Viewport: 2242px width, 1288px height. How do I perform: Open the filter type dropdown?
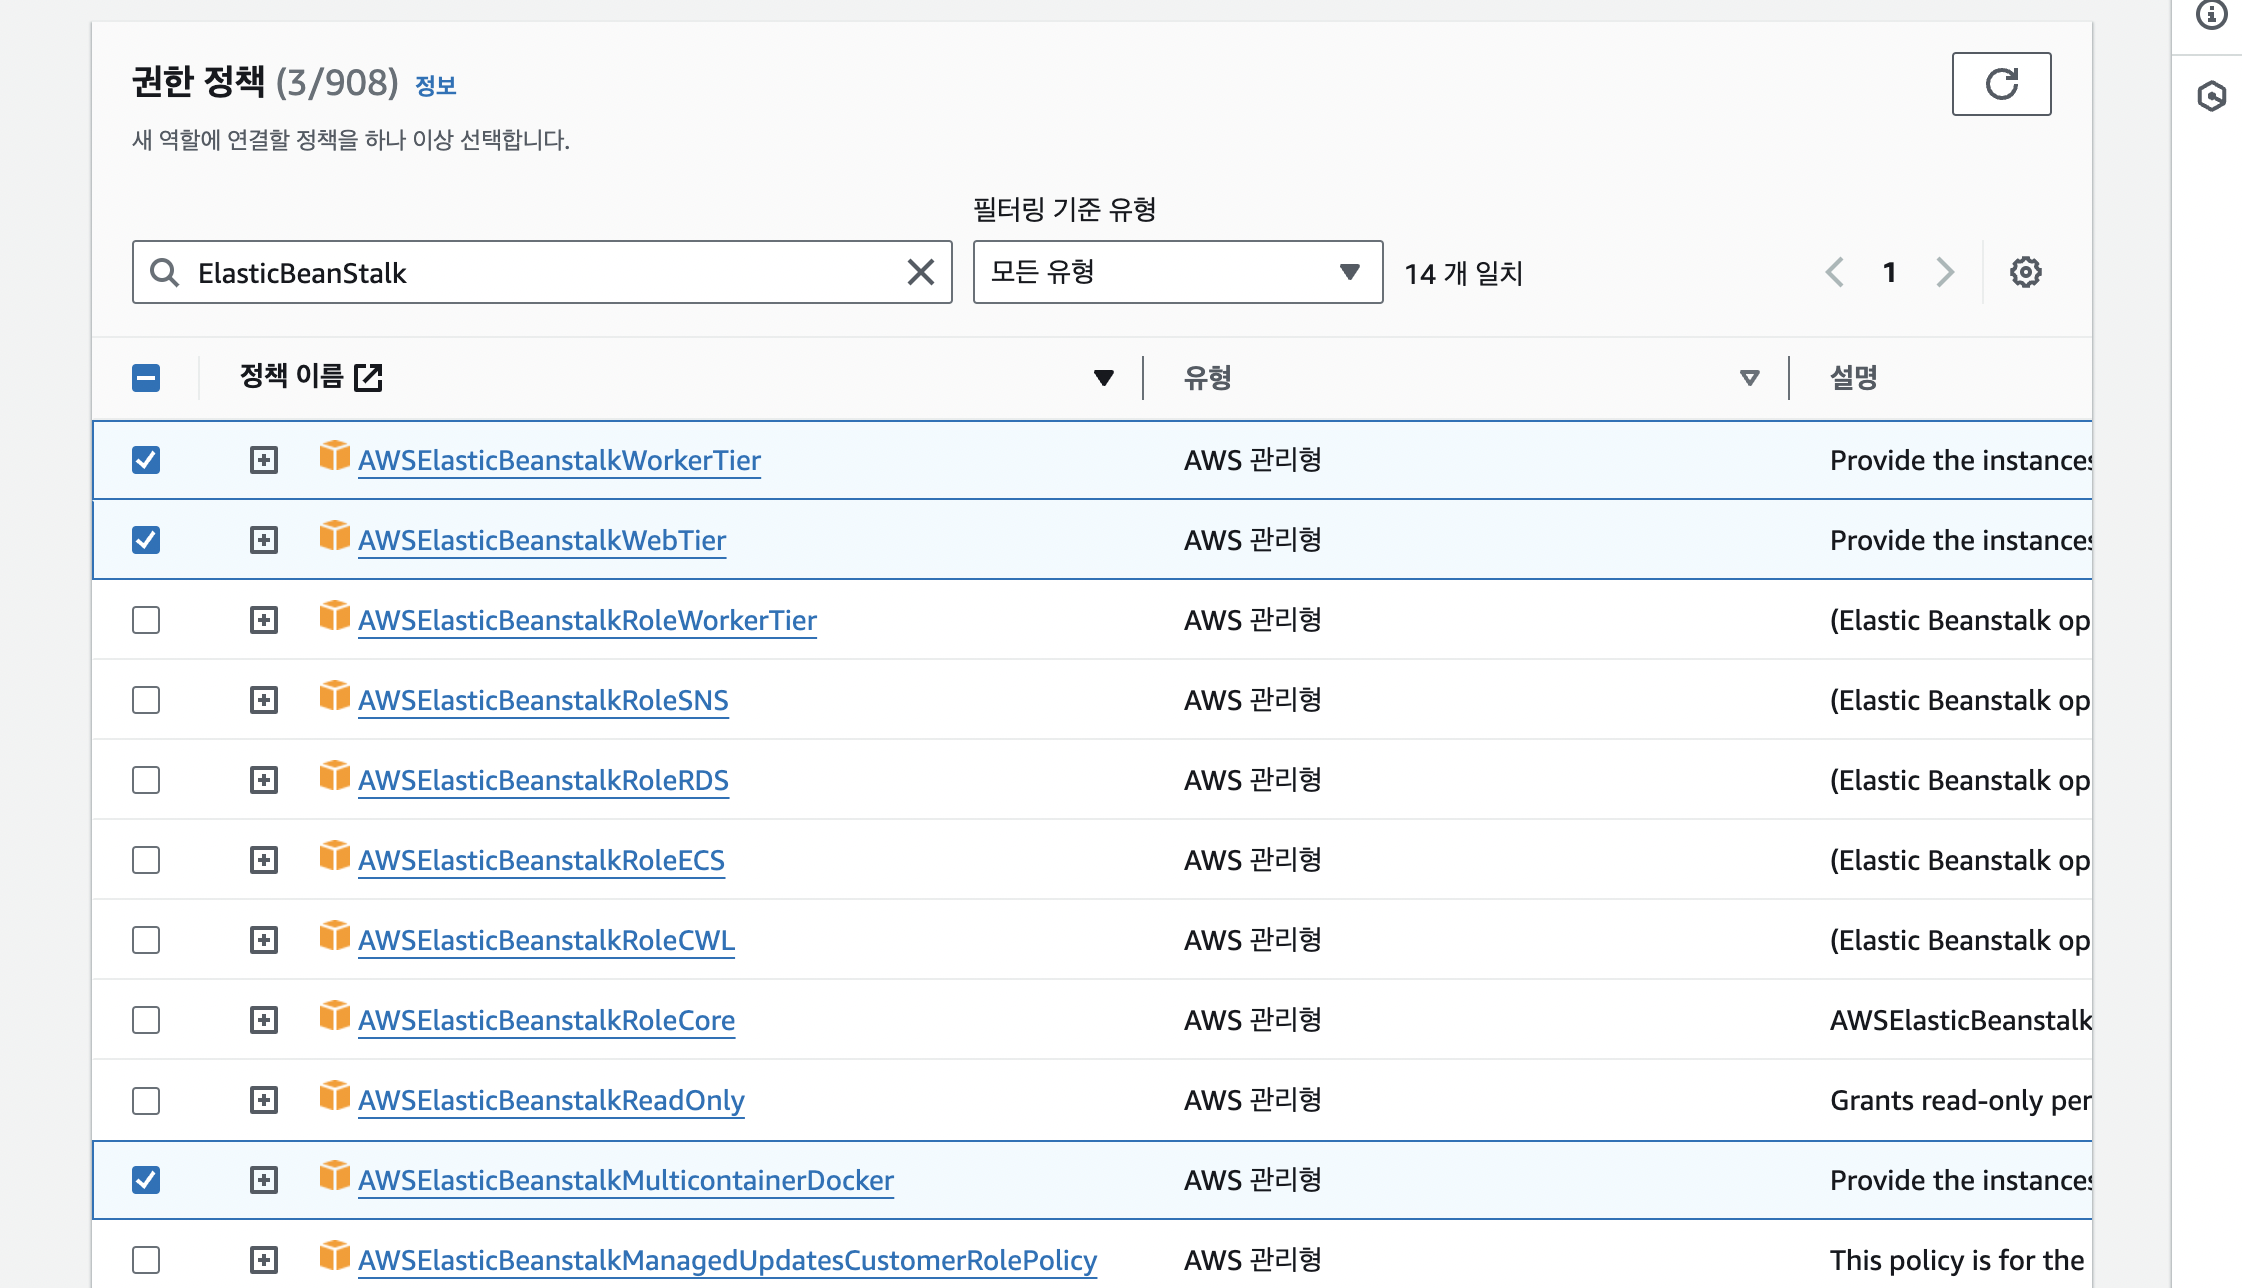tap(1177, 272)
